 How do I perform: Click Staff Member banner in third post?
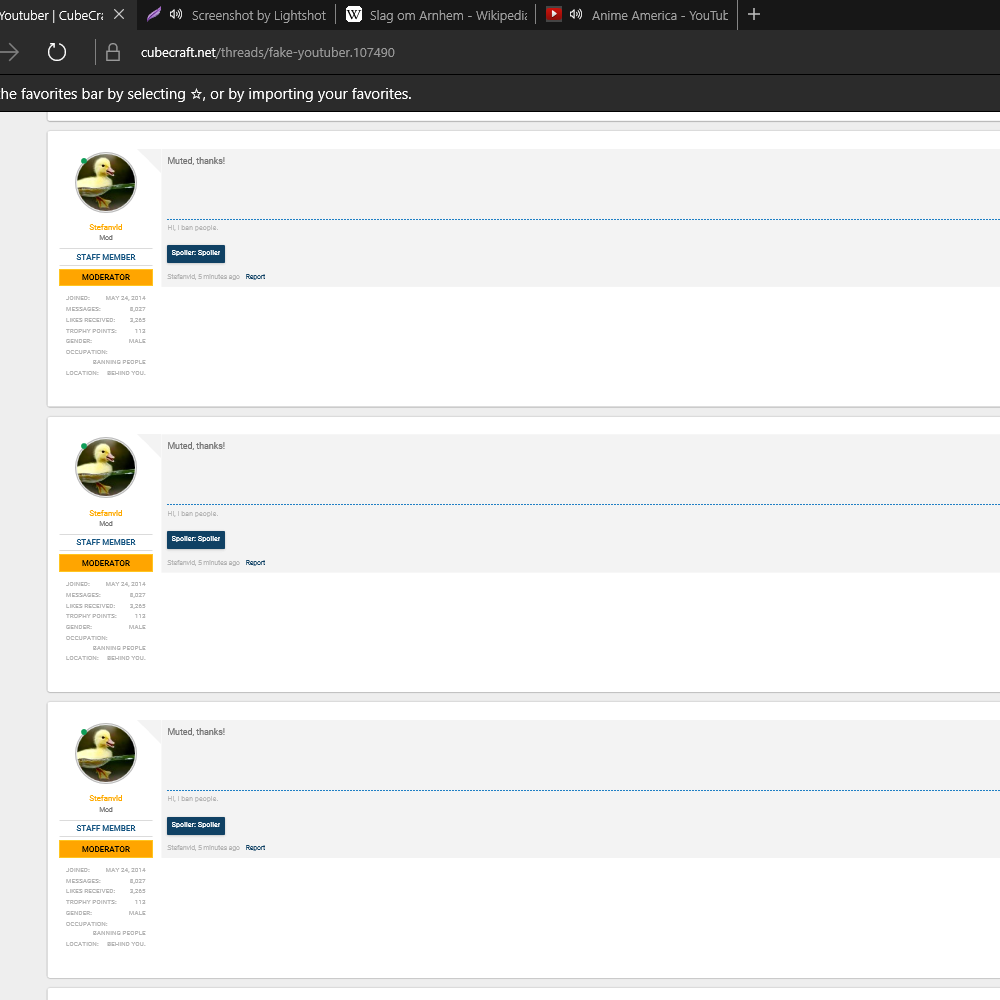[x=106, y=828]
